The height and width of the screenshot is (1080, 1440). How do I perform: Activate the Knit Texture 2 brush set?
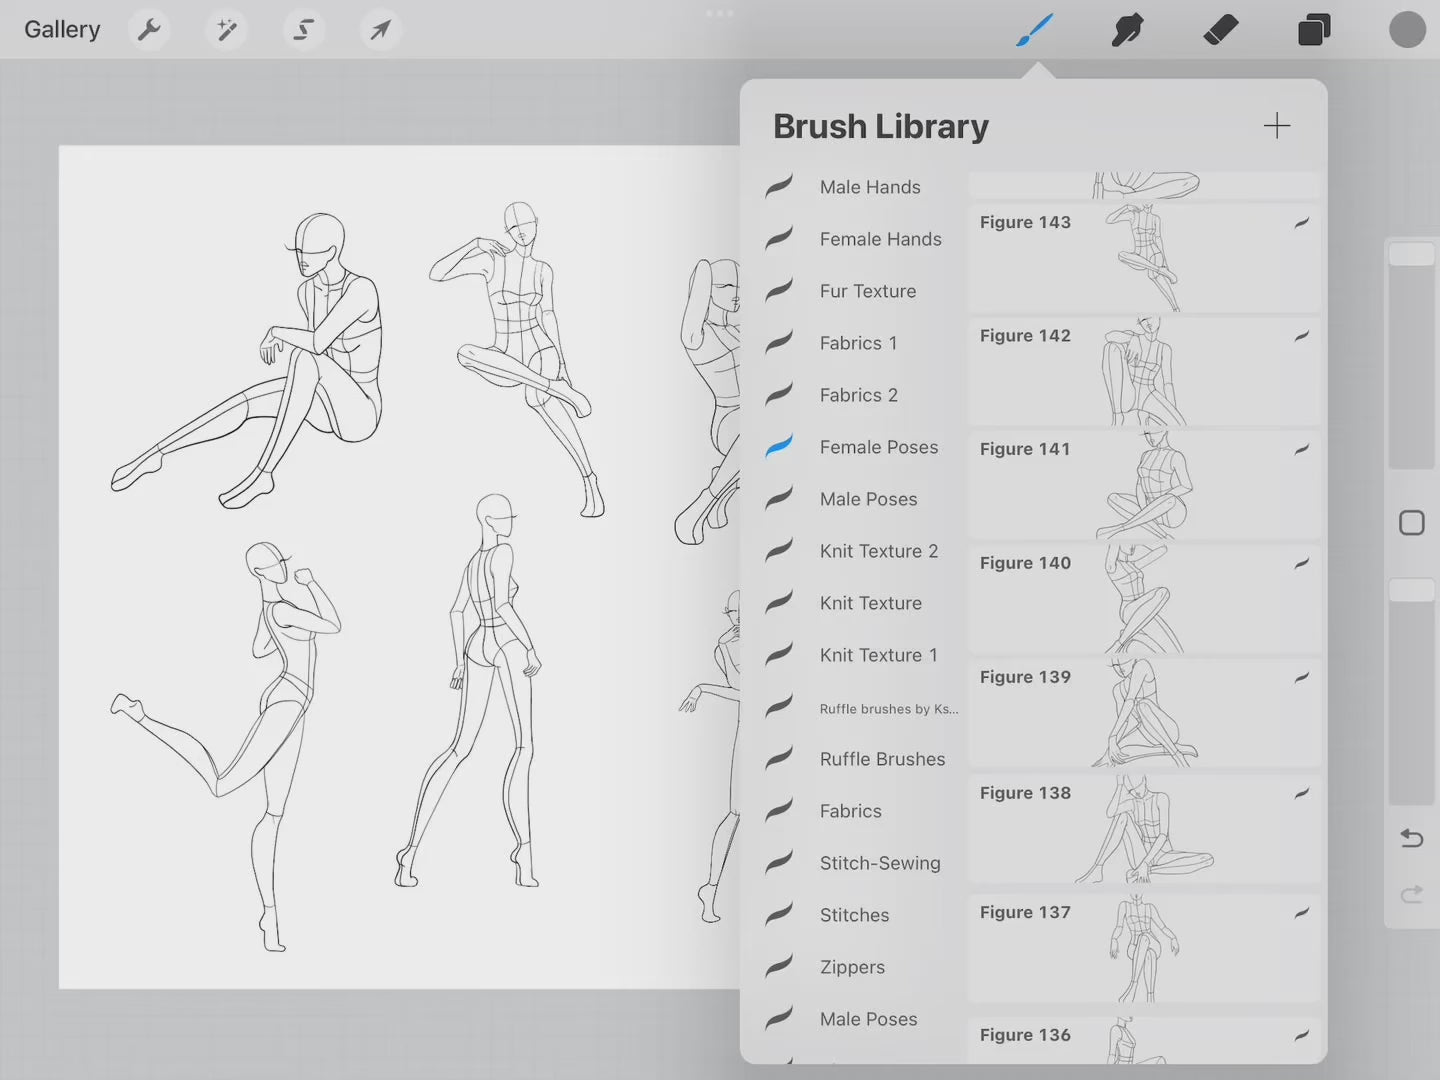pos(878,551)
